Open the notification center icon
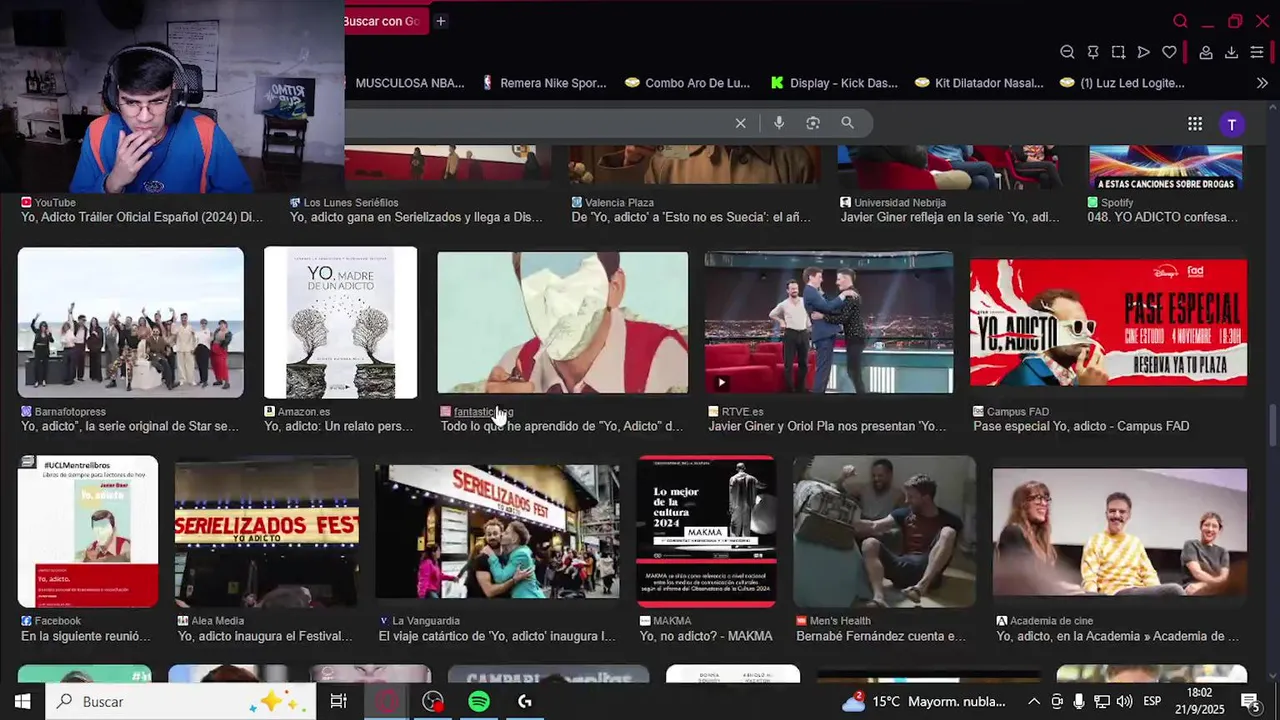 (x=1249, y=702)
